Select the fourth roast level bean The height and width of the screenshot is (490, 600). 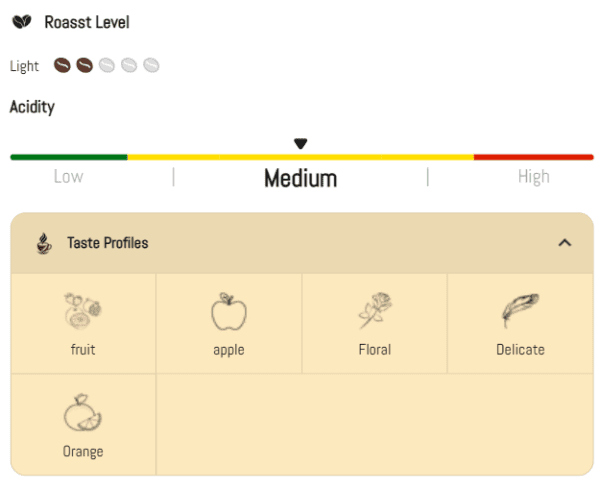click(129, 66)
